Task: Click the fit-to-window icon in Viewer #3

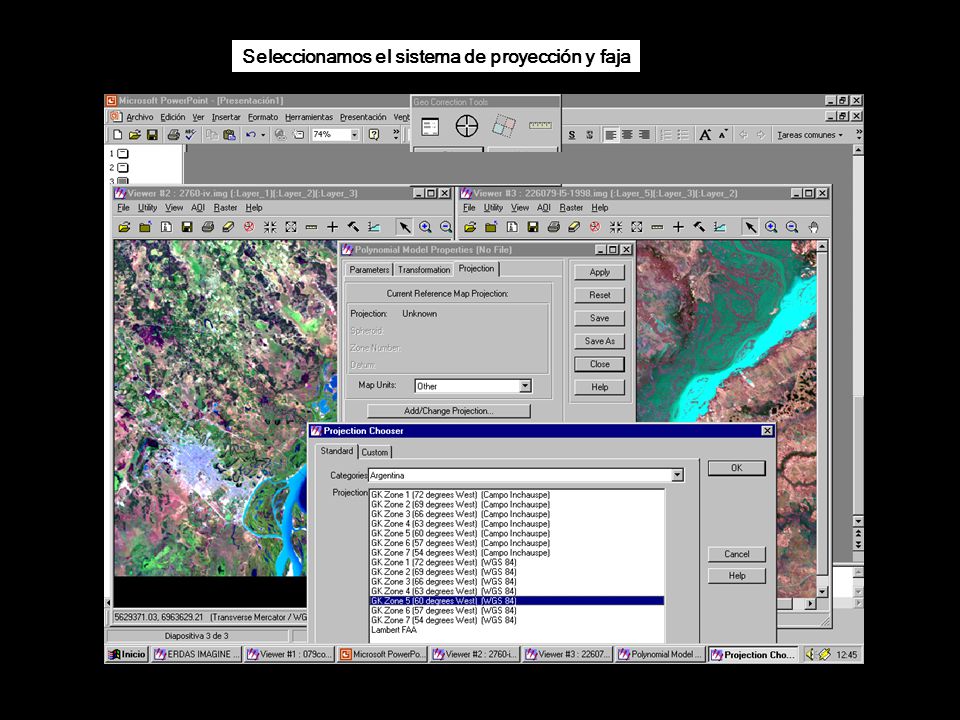Action: point(637,227)
